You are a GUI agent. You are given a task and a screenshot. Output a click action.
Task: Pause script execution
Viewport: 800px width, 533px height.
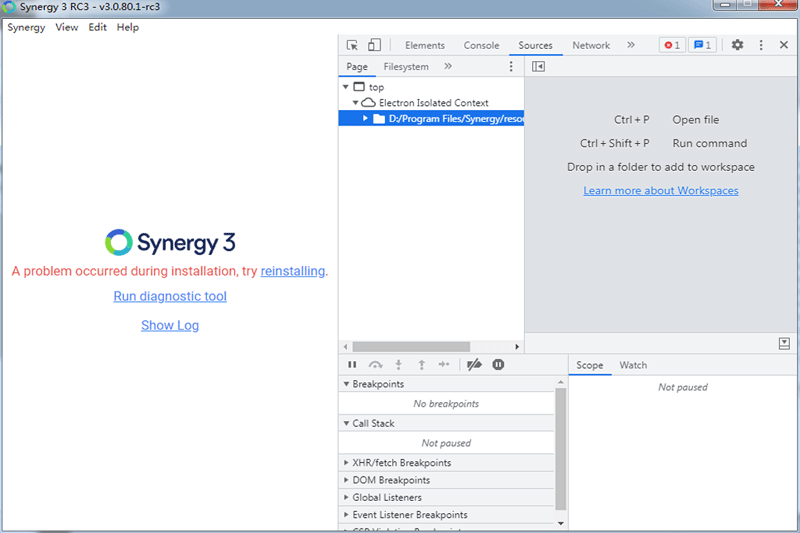tap(352, 364)
